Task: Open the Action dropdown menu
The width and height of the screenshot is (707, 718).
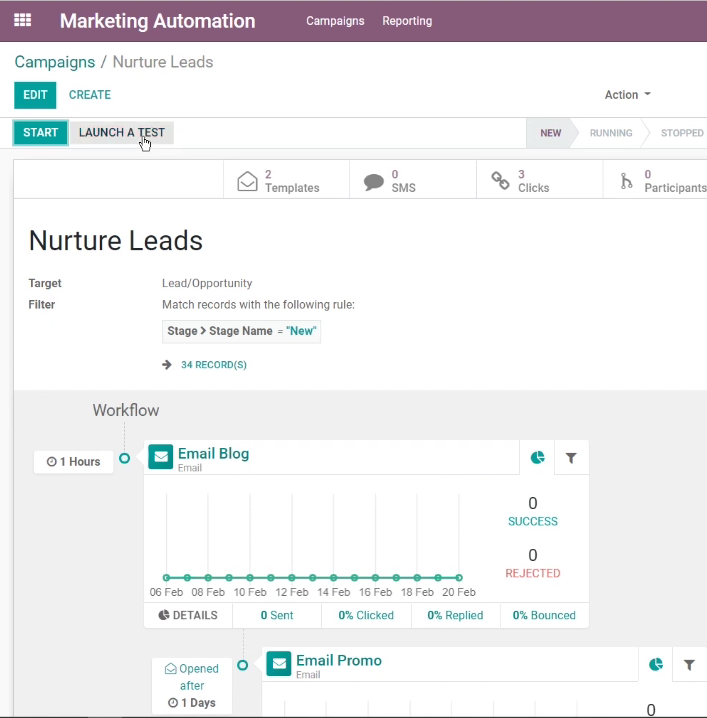Action: click(x=627, y=95)
